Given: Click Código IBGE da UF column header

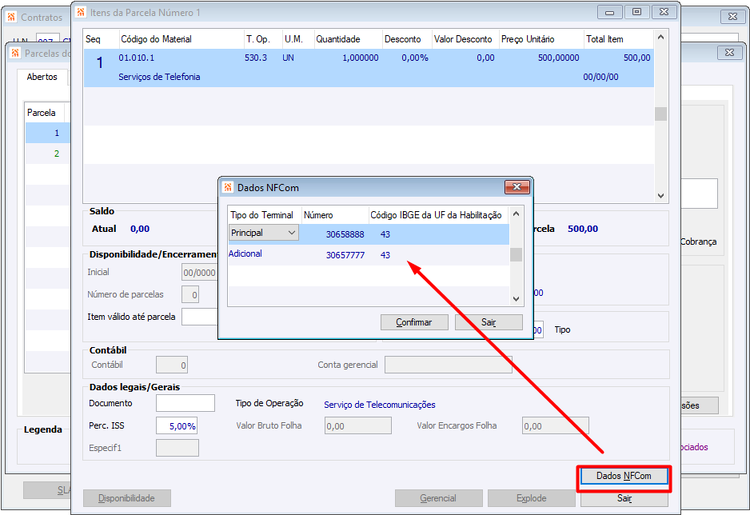Looking at the screenshot, I should click(436, 215).
